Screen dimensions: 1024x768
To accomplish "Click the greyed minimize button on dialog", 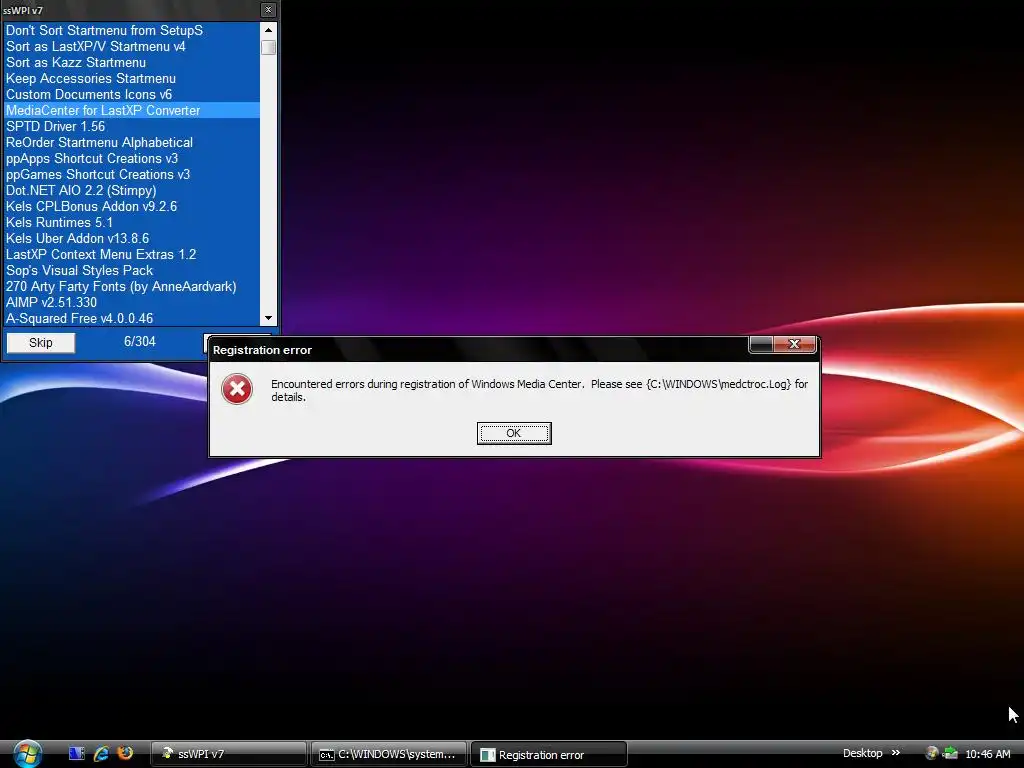I will pos(761,344).
